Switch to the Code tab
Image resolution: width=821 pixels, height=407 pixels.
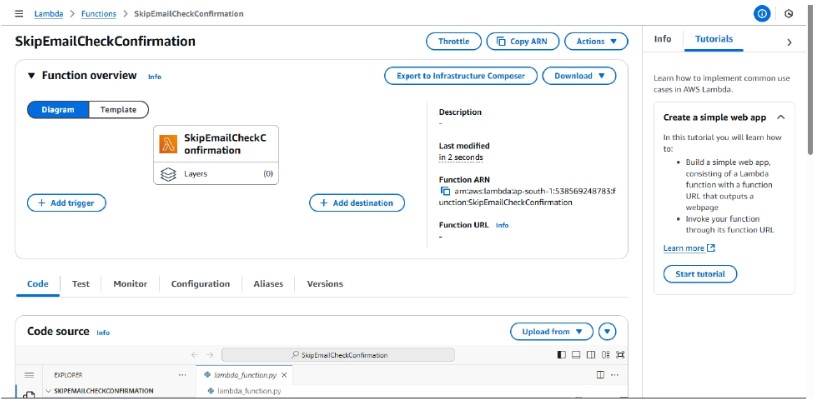coord(38,284)
